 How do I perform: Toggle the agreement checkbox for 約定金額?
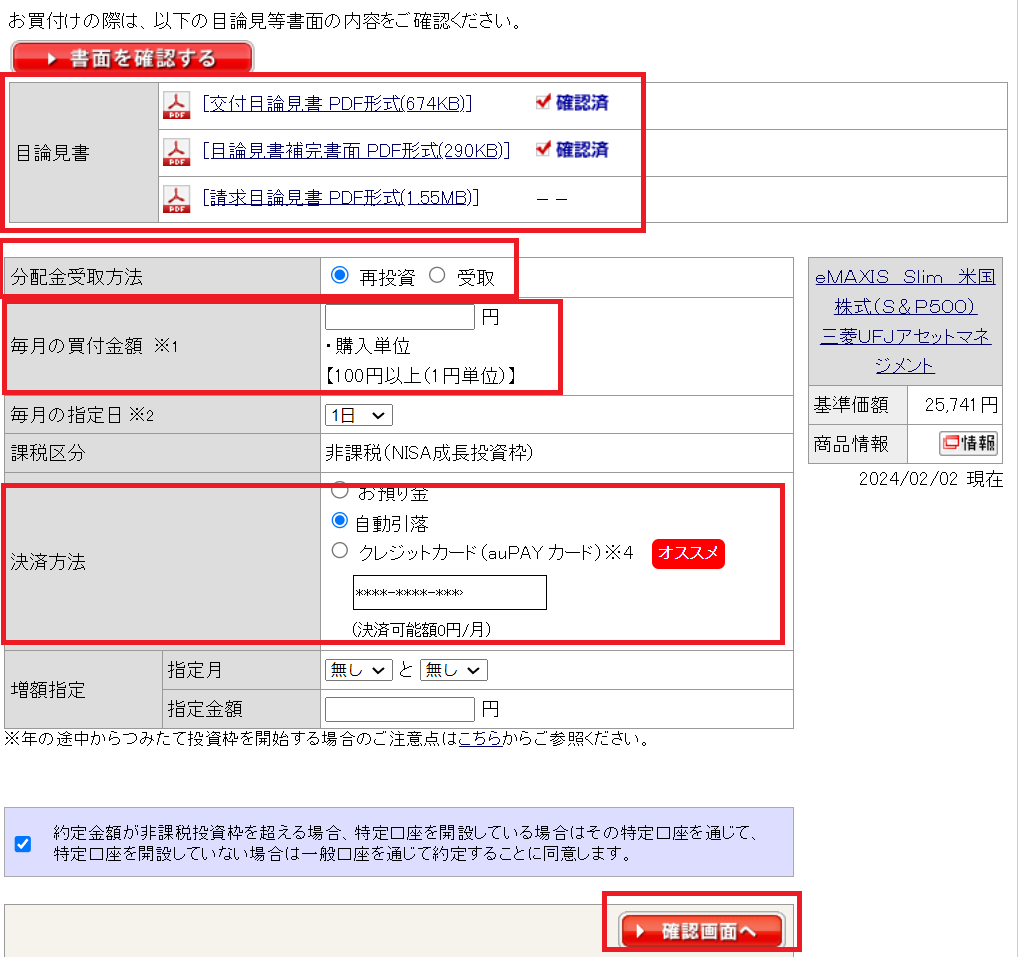pos(23,843)
